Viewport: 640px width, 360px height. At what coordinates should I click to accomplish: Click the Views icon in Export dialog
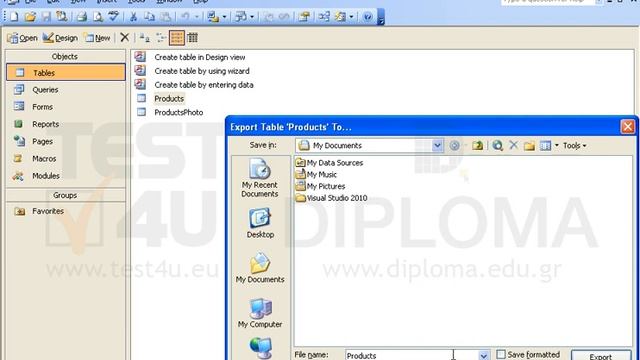[x=545, y=145]
